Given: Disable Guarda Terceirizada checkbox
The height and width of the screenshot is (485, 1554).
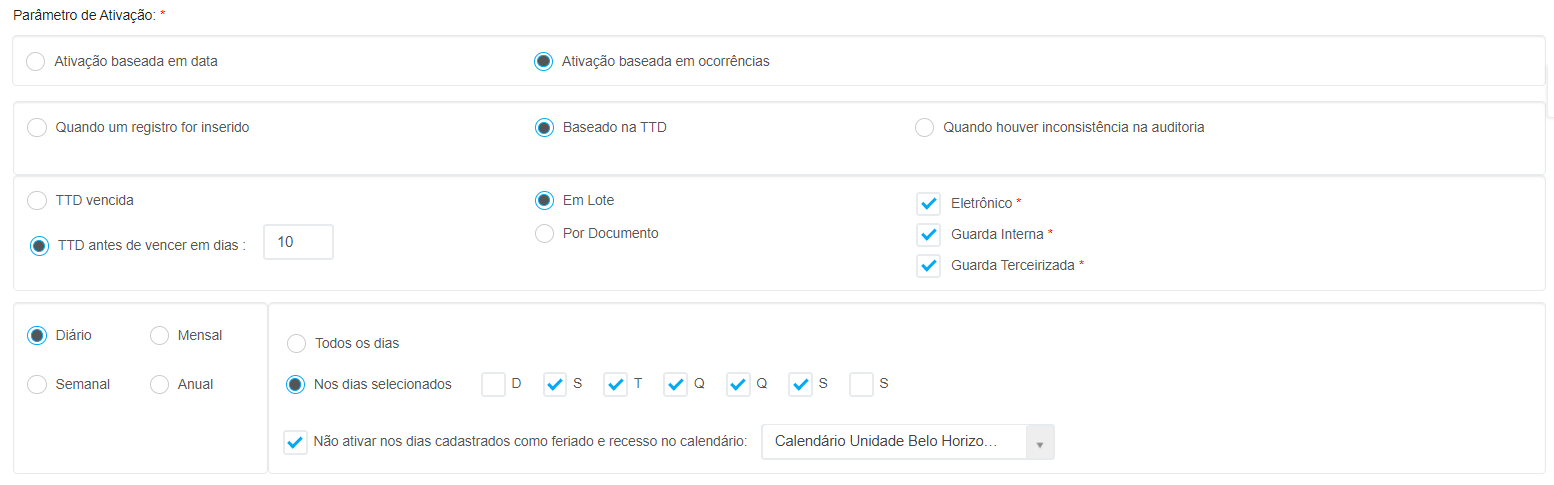Looking at the screenshot, I should pos(928,265).
